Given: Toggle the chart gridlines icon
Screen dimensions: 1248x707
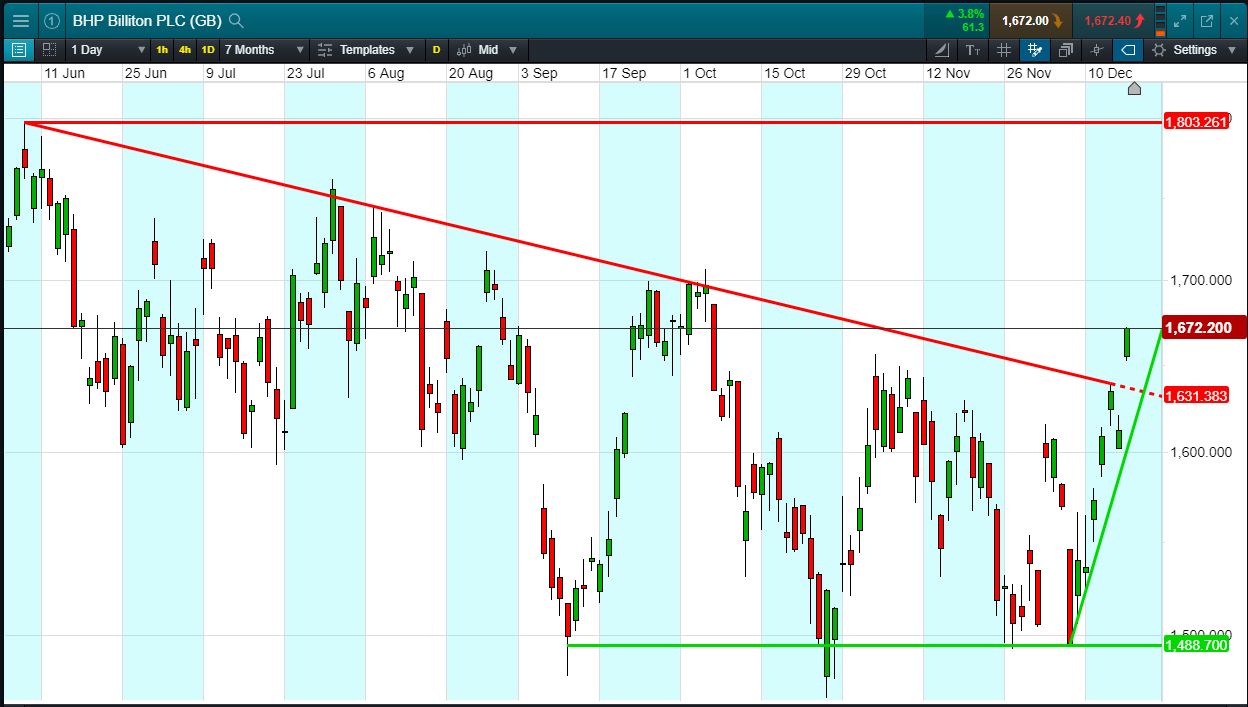Looking at the screenshot, I should [1004, 49].
